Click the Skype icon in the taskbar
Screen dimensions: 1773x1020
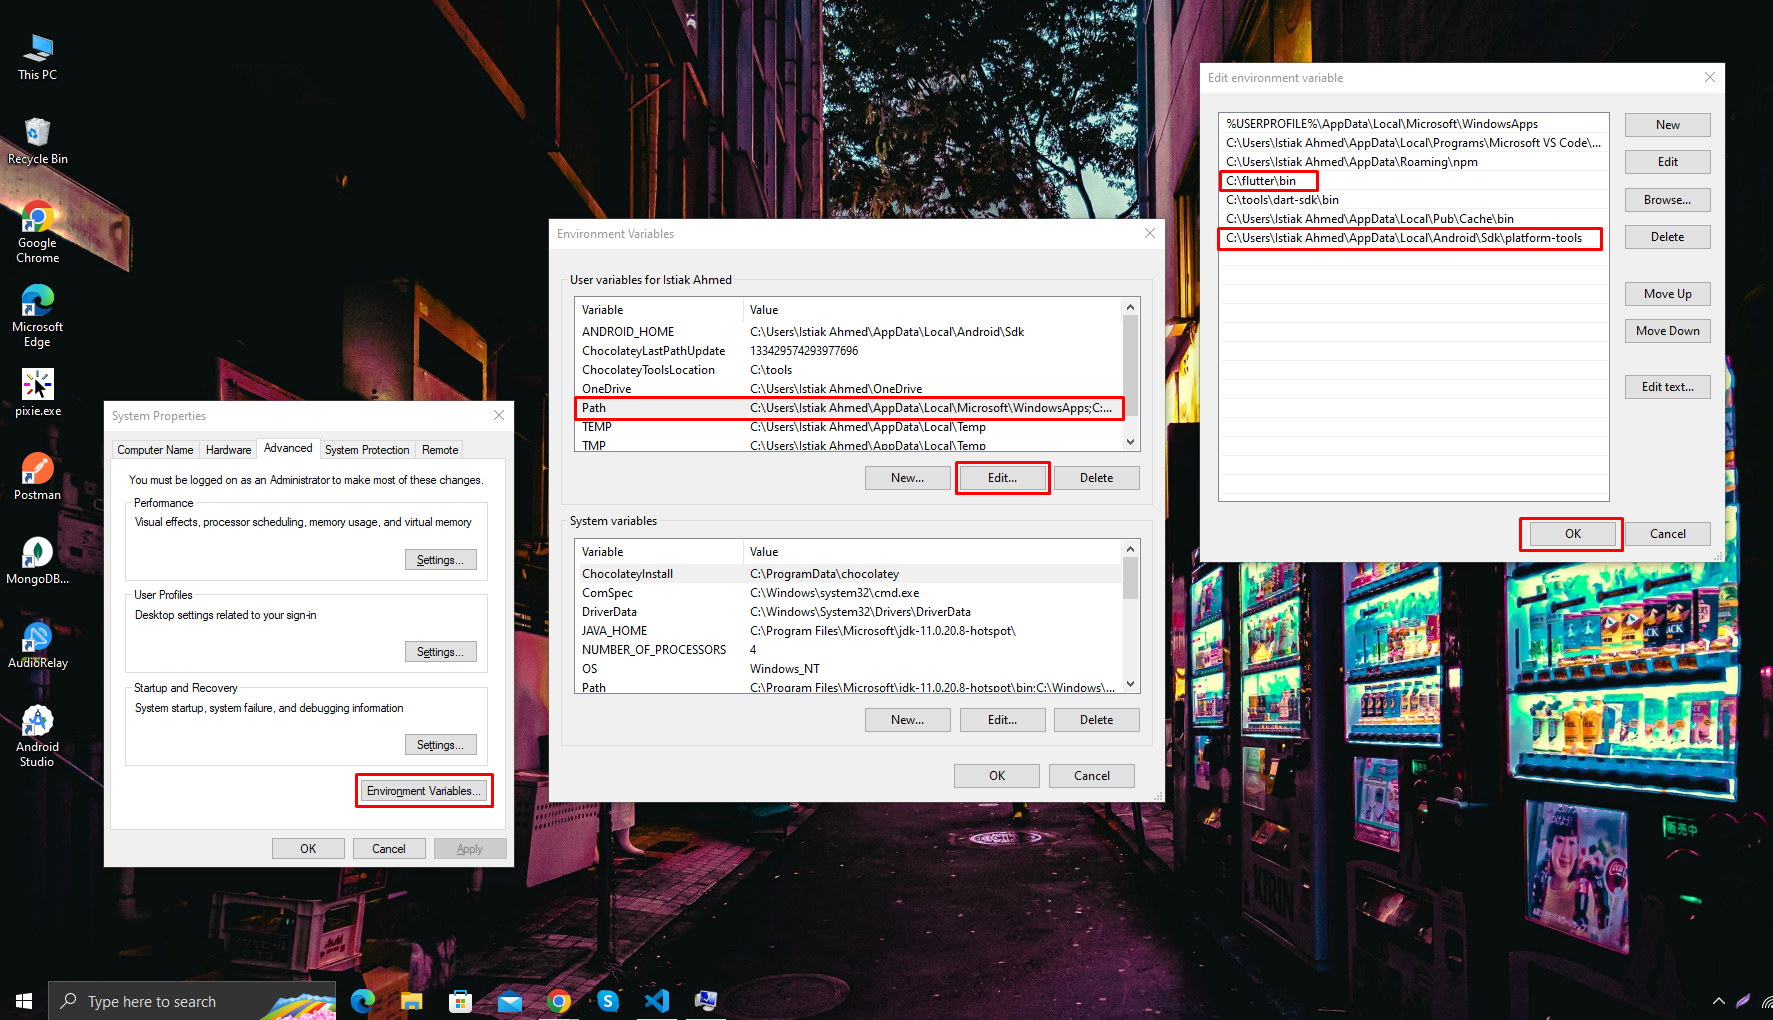click(x=607, y=1000)
